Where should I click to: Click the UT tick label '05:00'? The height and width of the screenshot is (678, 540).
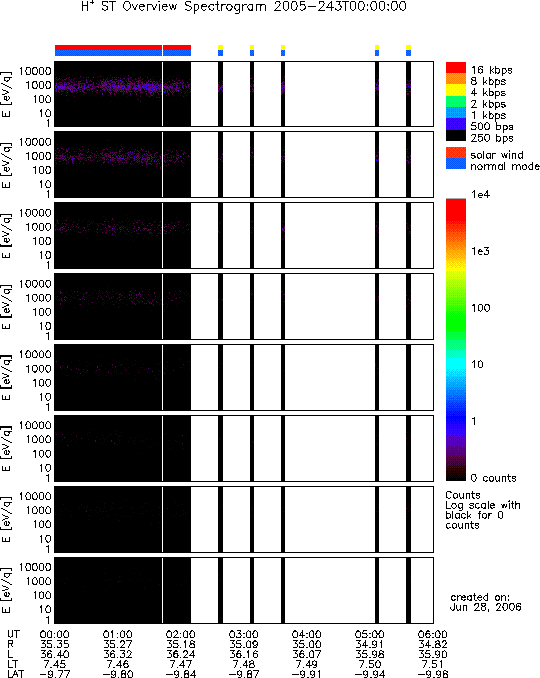[370, 634]
